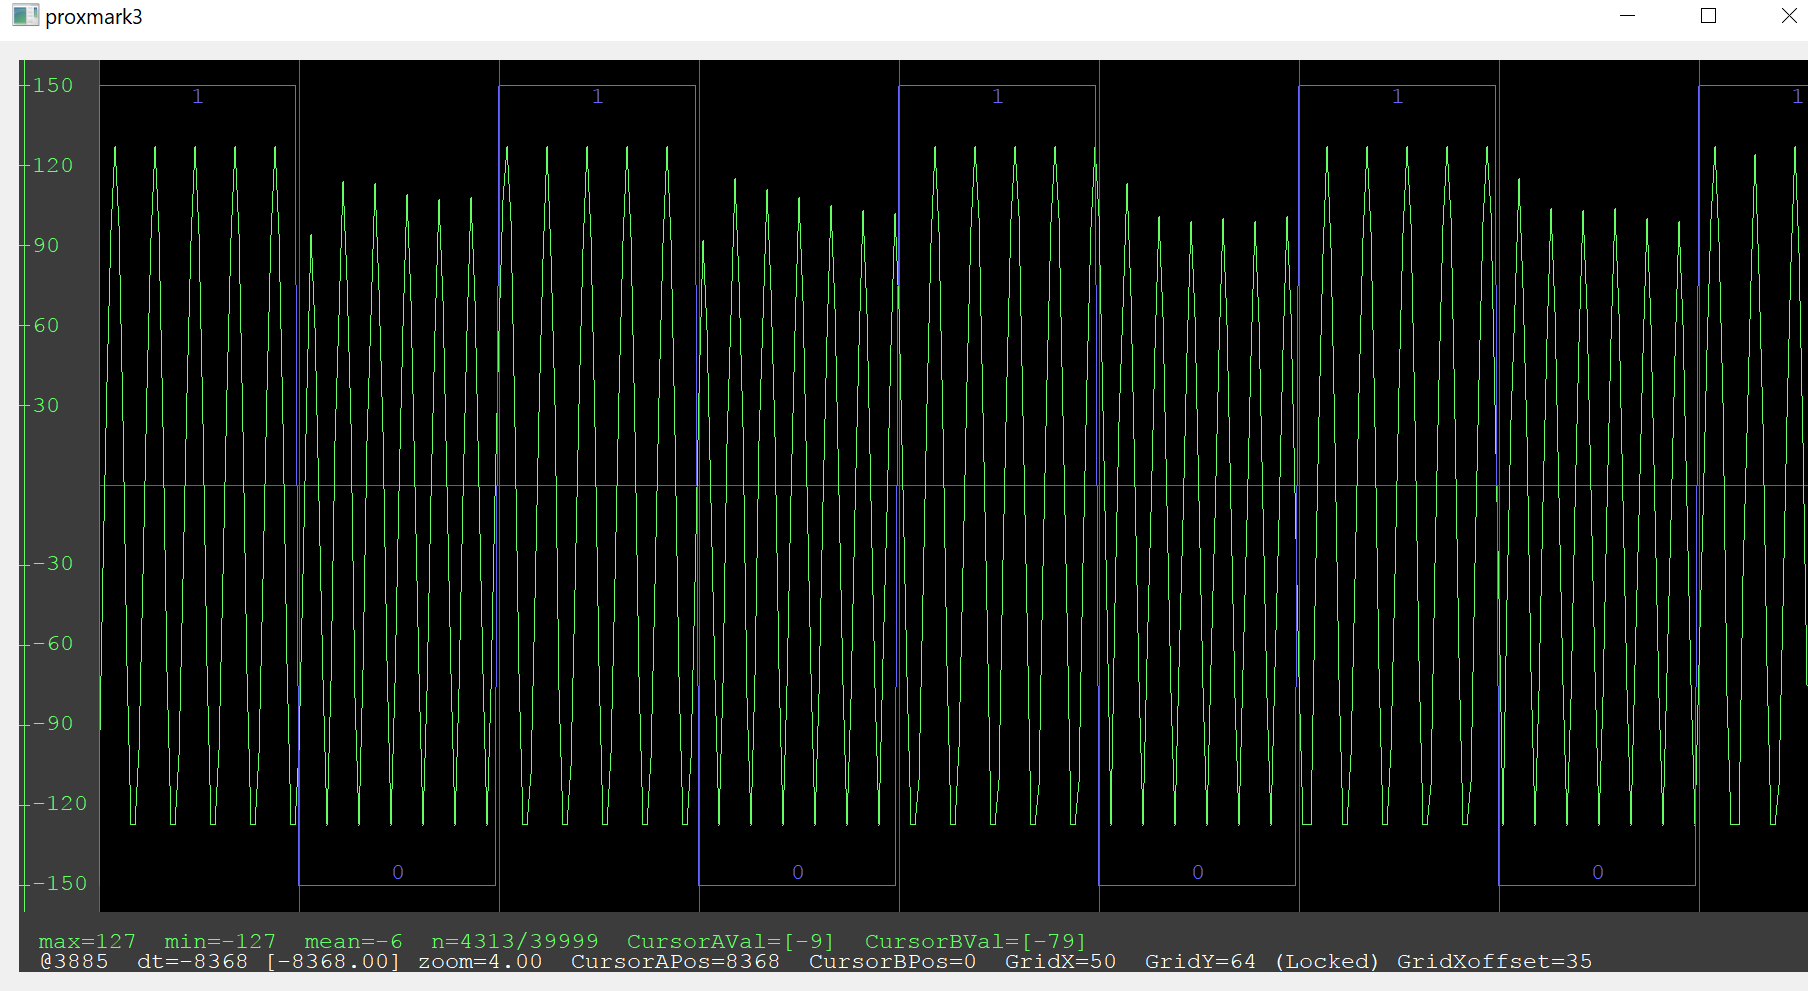Click the min=-127 readout

(x=221, y=940)
